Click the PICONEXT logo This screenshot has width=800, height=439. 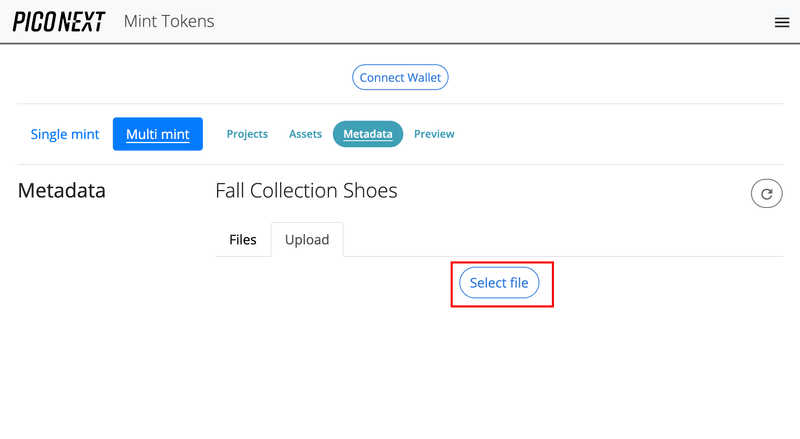[x=59, y=22]
